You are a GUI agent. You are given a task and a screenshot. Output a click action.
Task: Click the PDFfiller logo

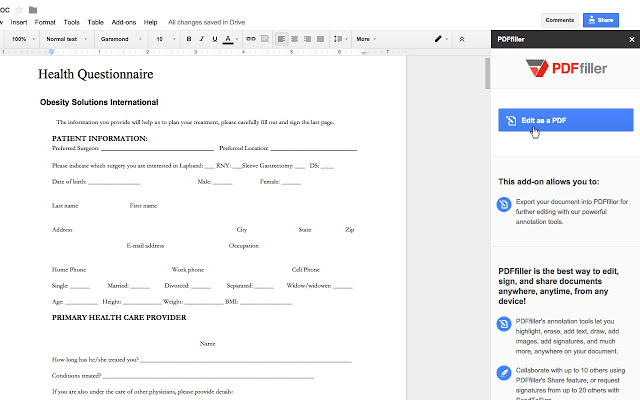click(566, 68)
